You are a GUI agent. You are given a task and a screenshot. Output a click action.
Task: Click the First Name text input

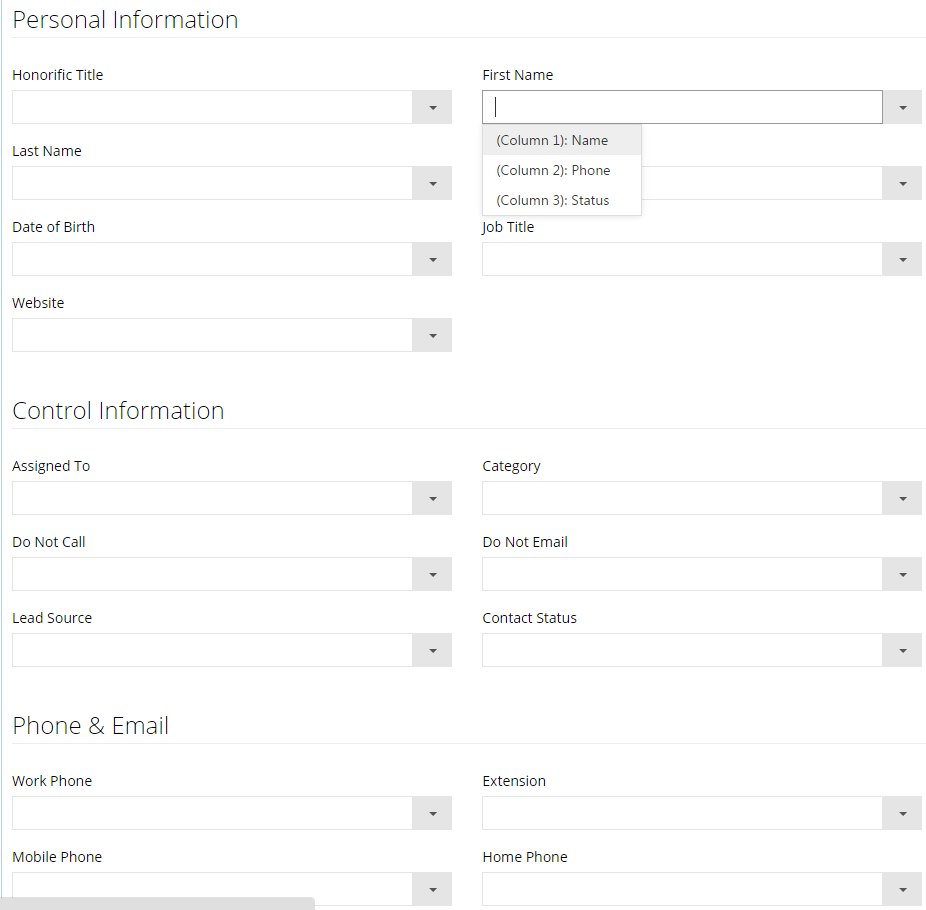coord(682,107)
